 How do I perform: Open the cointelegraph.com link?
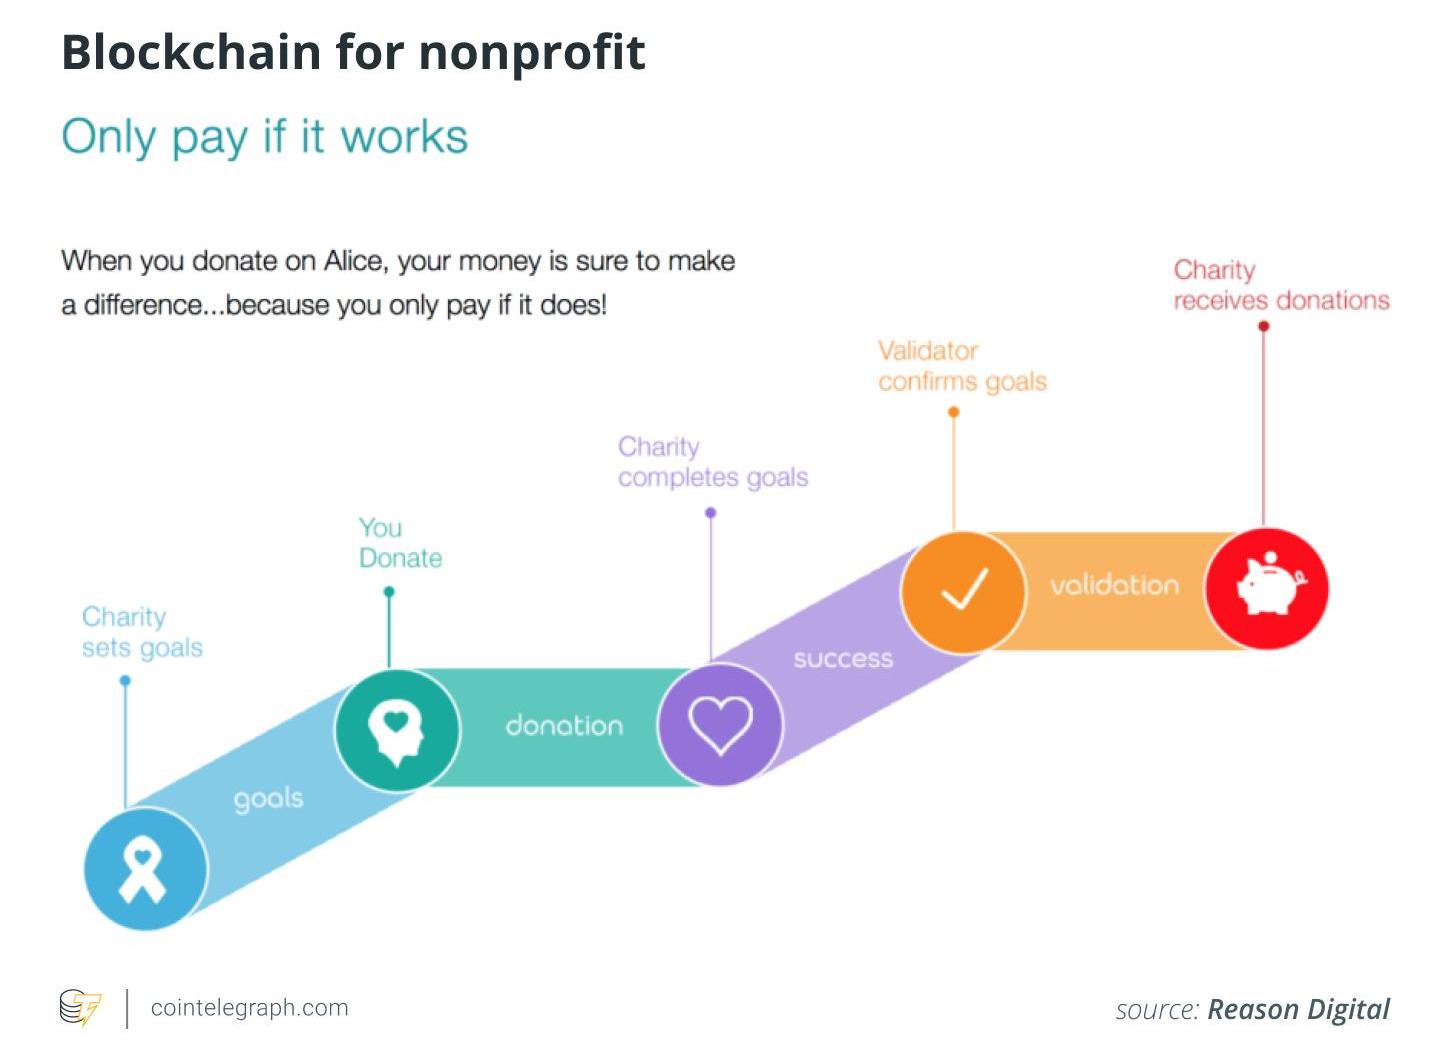(249, 1008)
